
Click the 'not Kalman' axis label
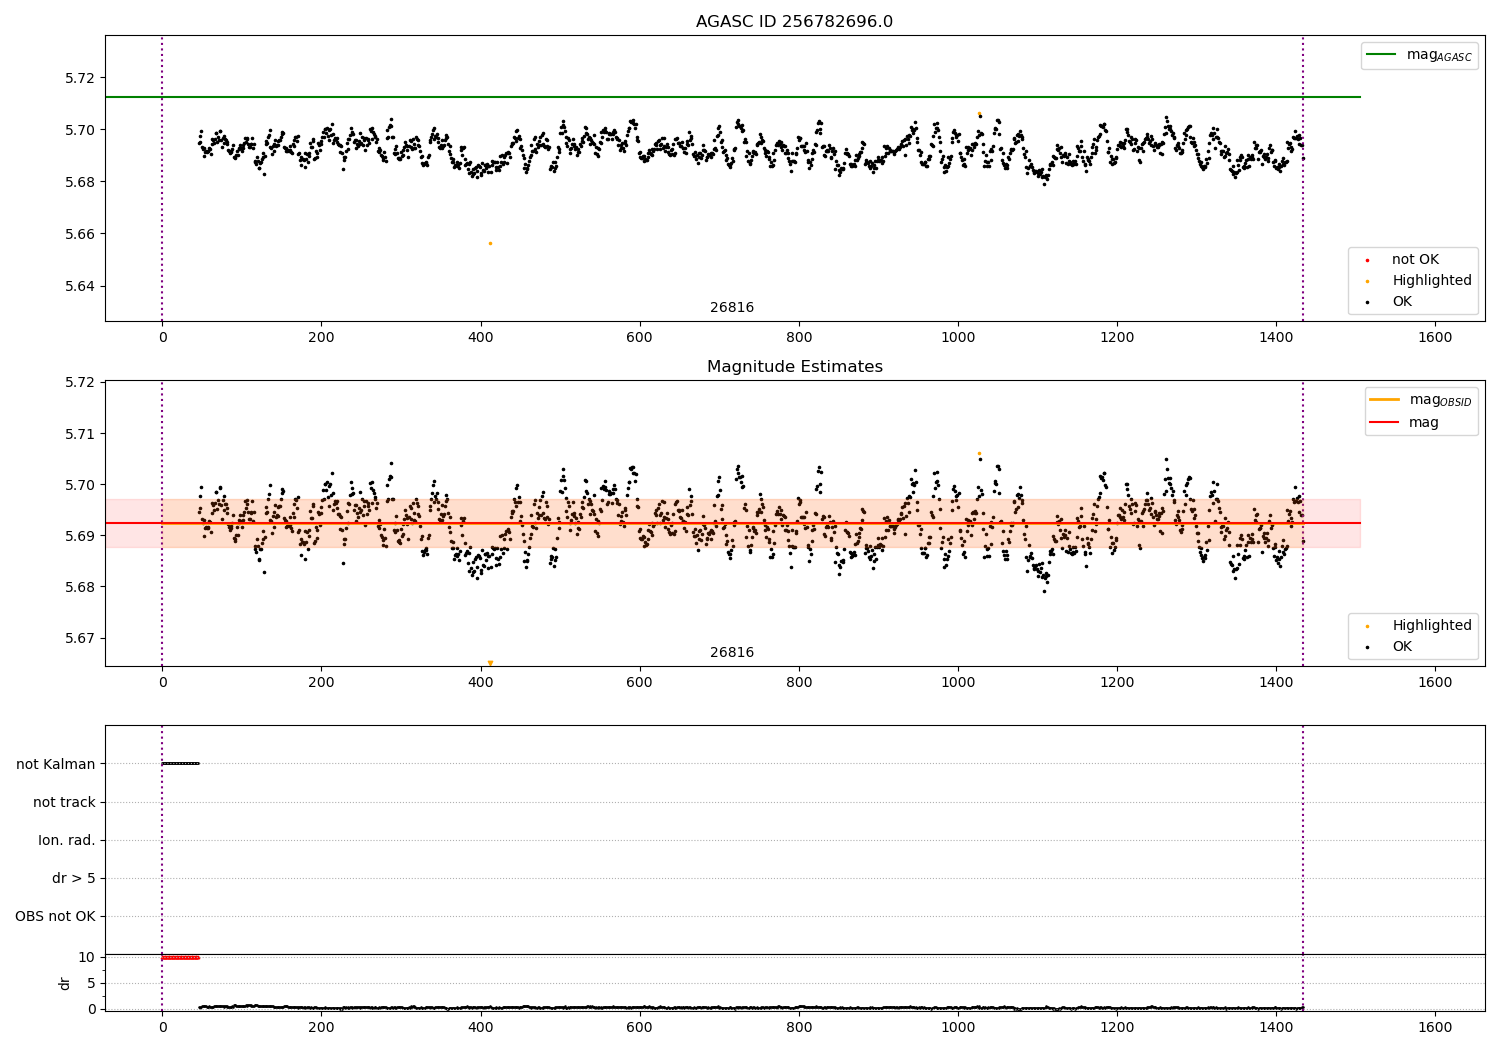pyautogui.click(x=56, y=764)
